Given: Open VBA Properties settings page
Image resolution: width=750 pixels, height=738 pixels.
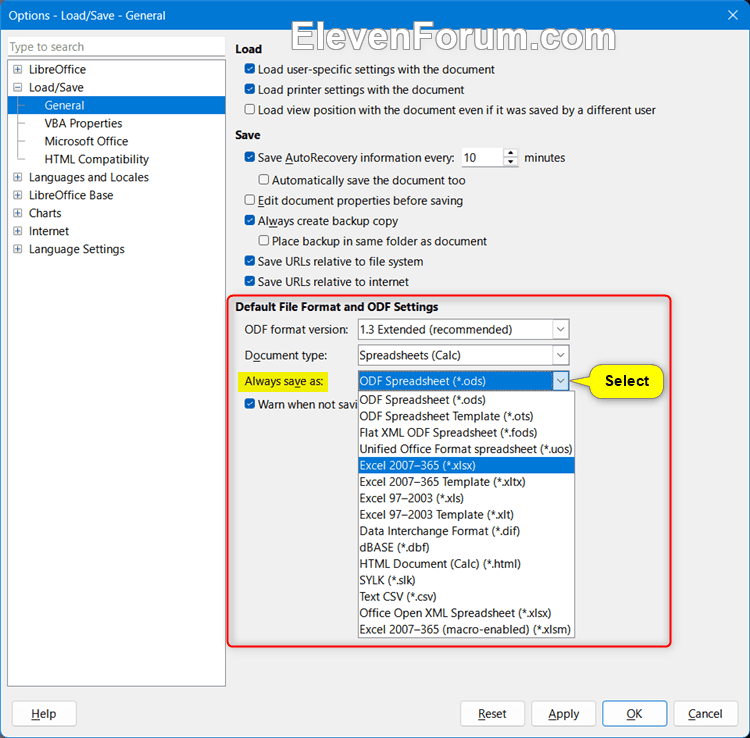Looking at the screenshot, I should (83, 123).
